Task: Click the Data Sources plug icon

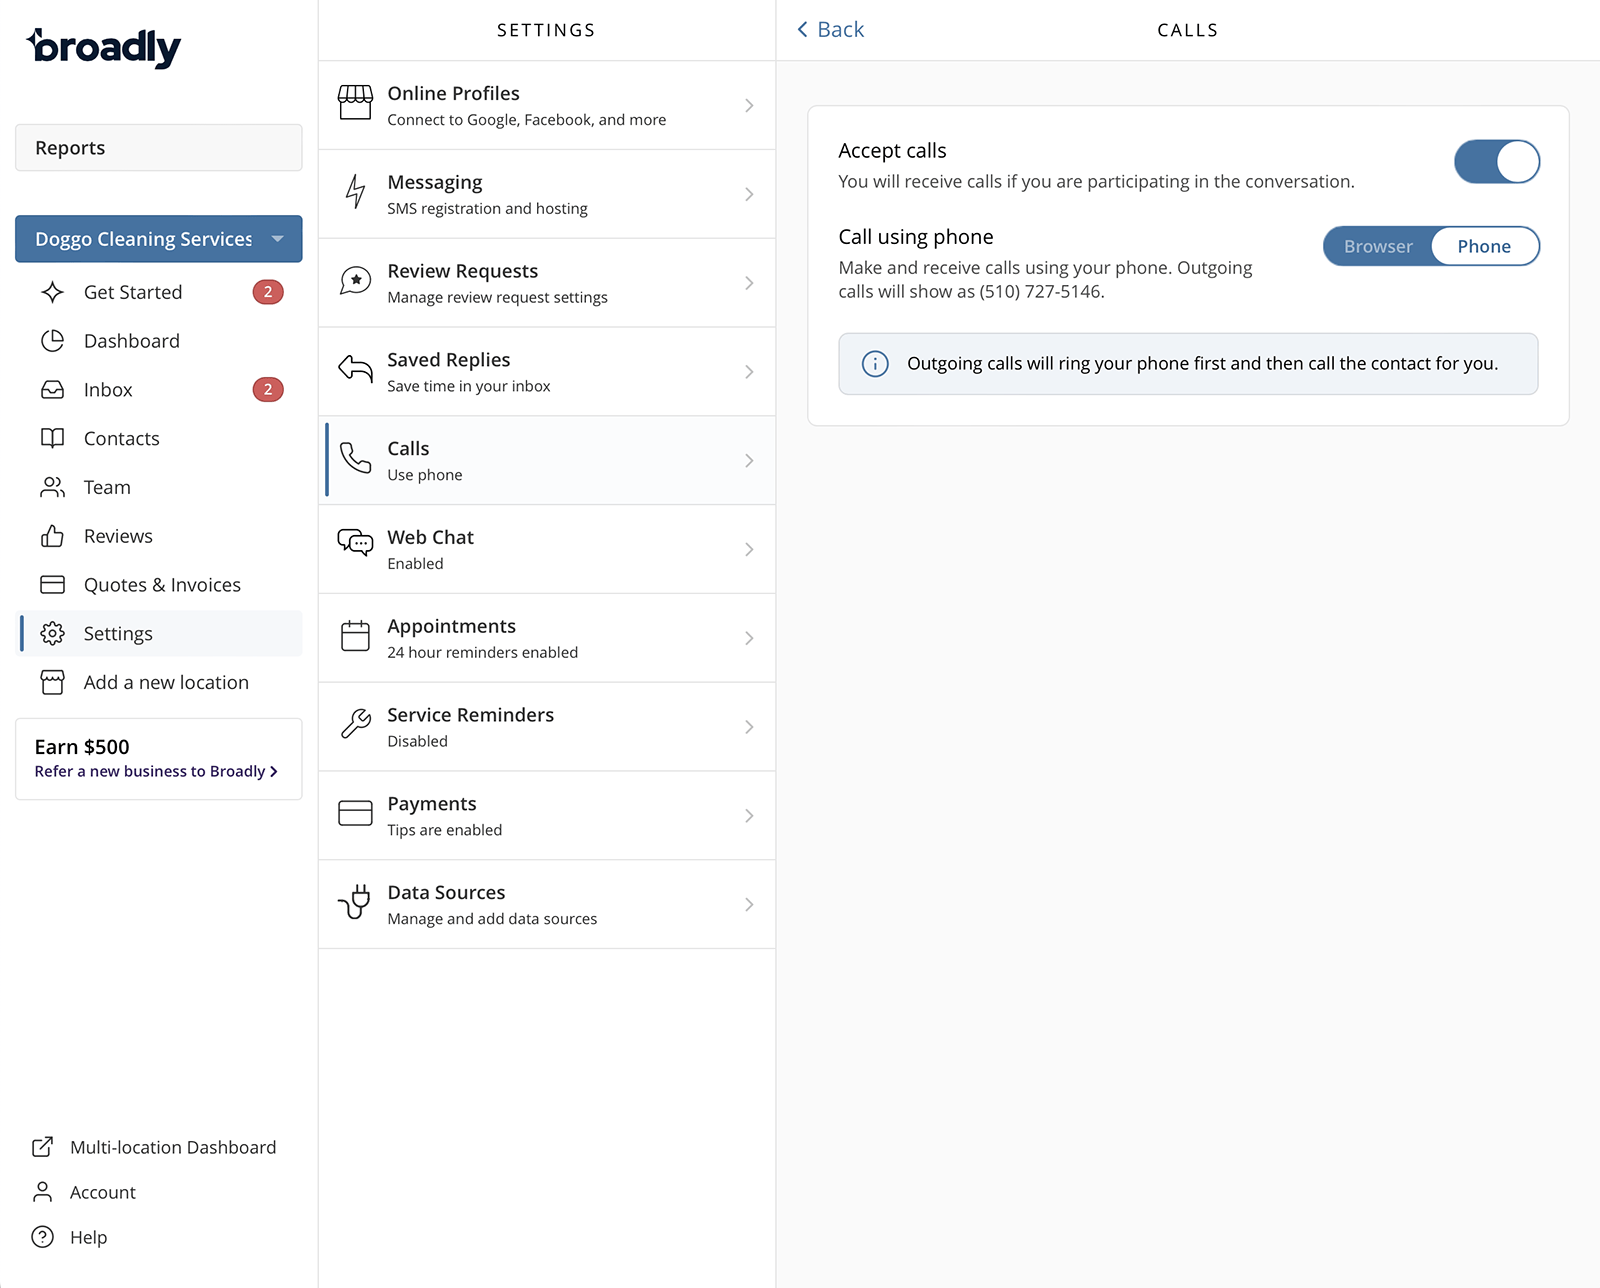Action: pyautogui.click(x=355, y=902)
